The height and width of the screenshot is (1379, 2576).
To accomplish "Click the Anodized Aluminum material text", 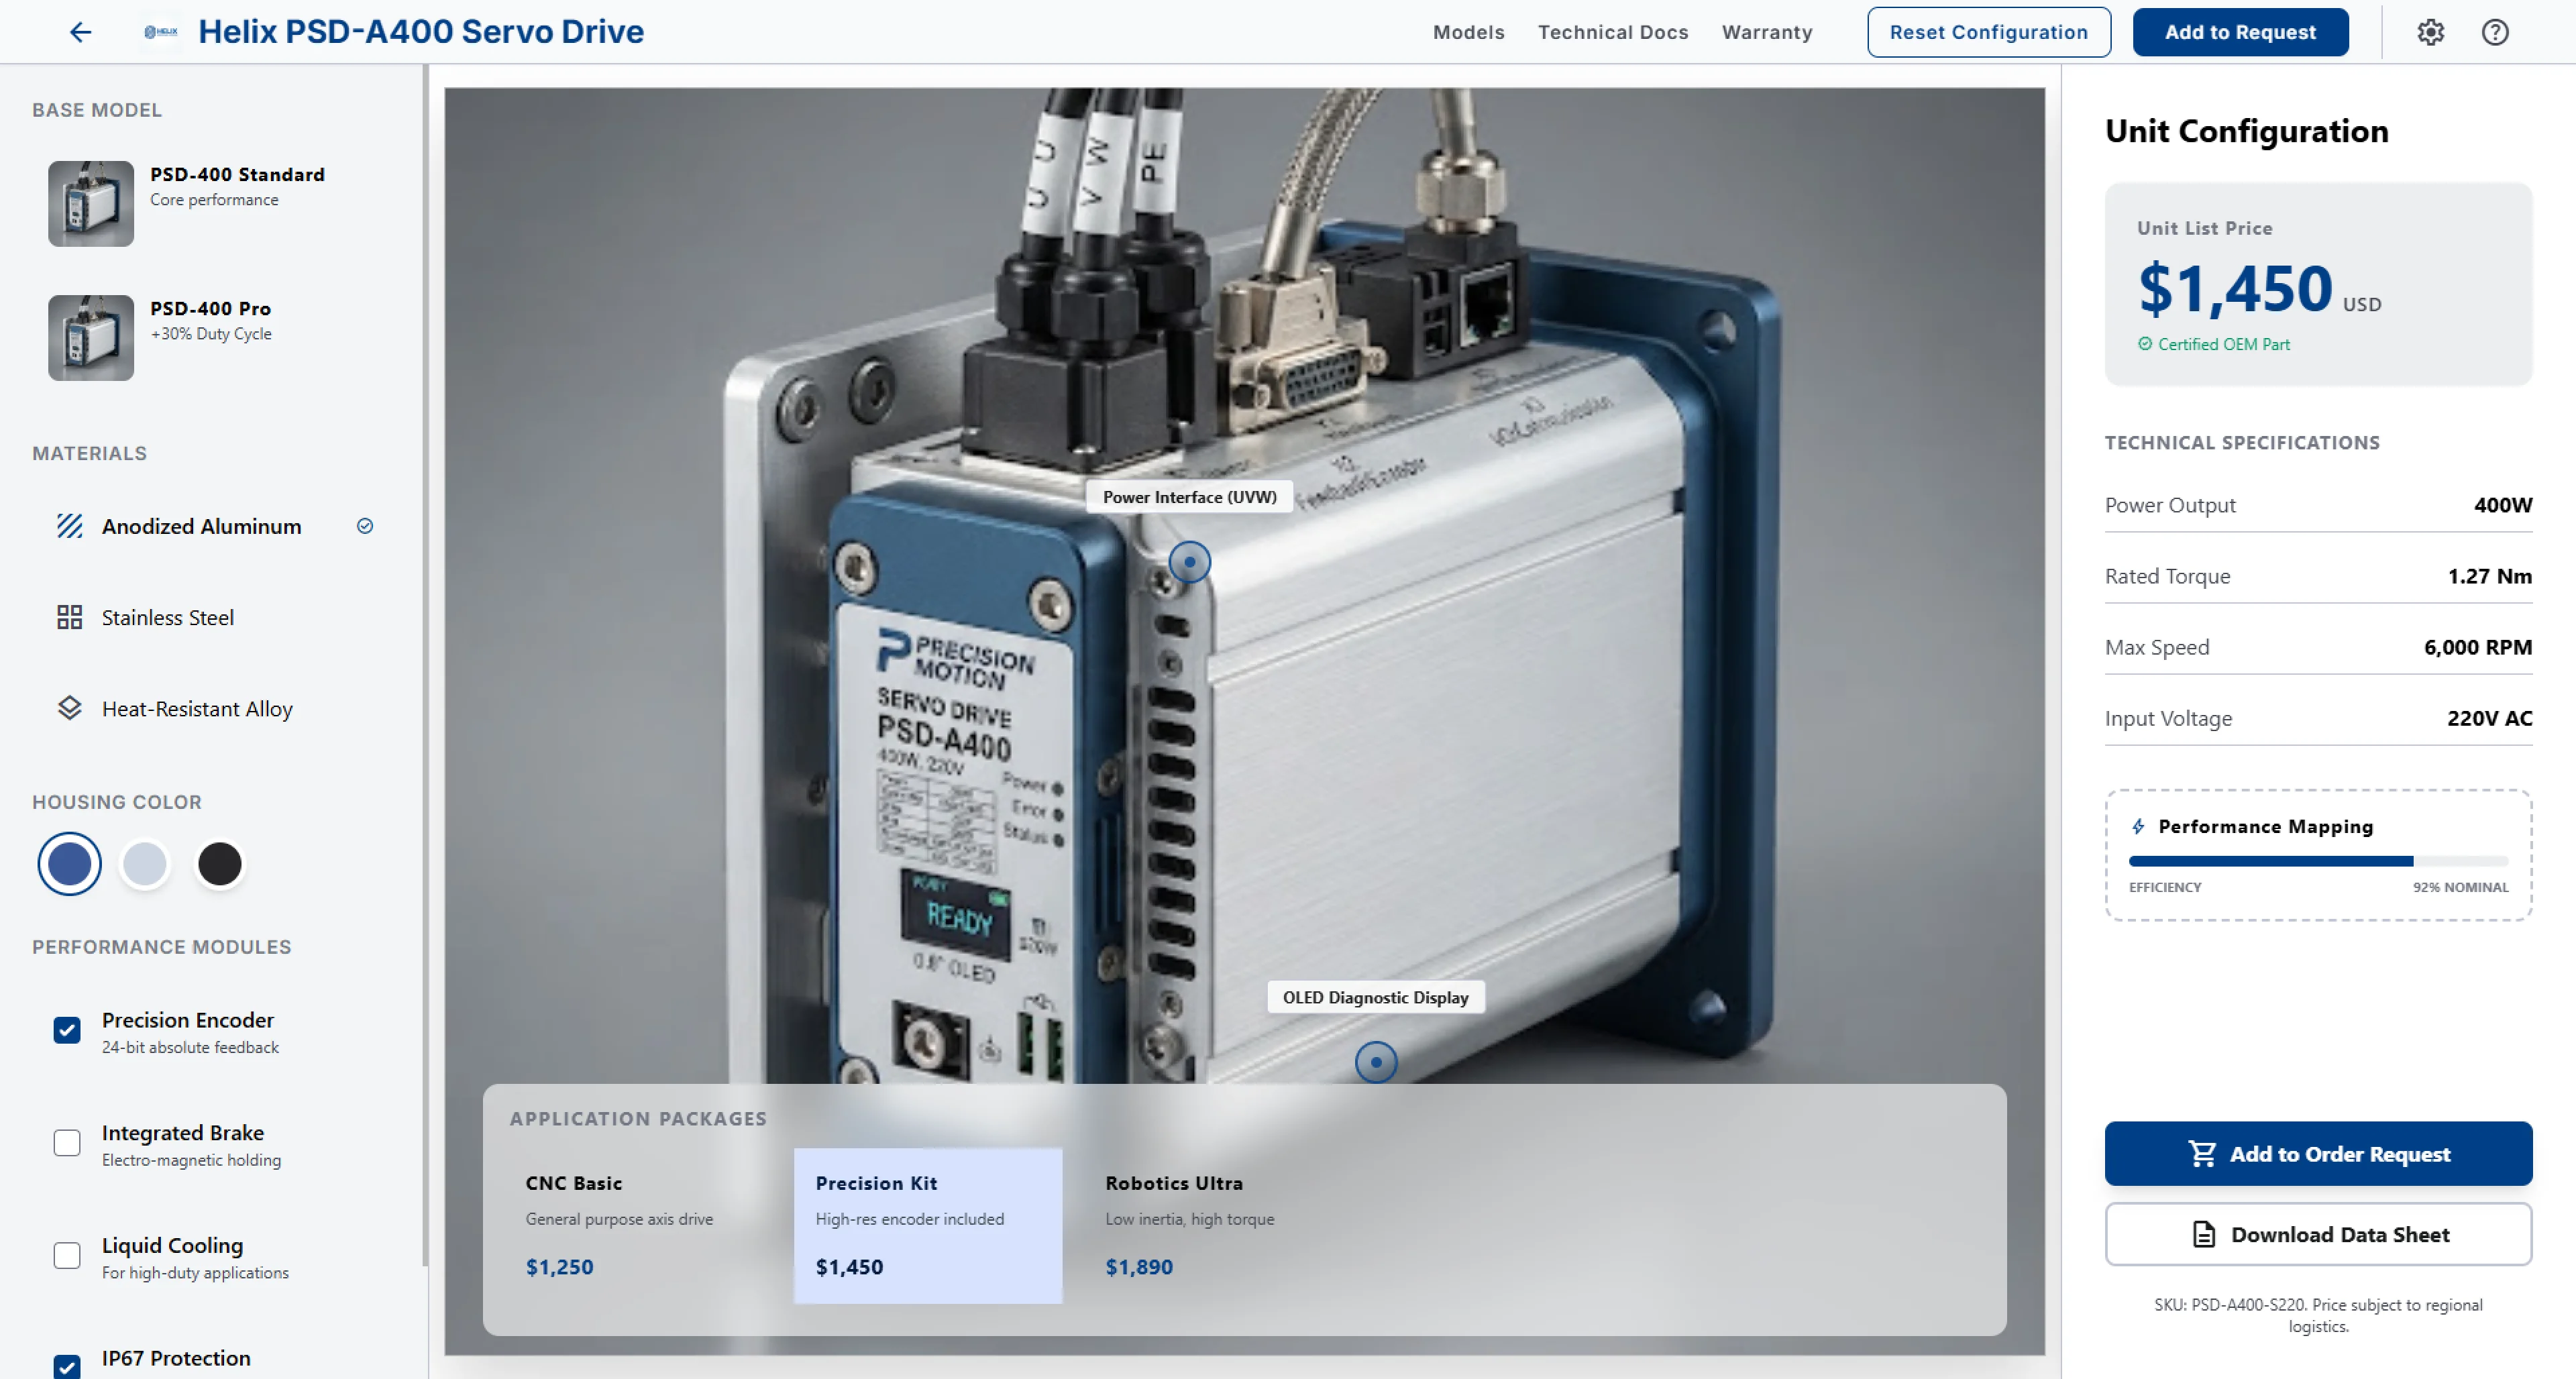I will point(201,526).
